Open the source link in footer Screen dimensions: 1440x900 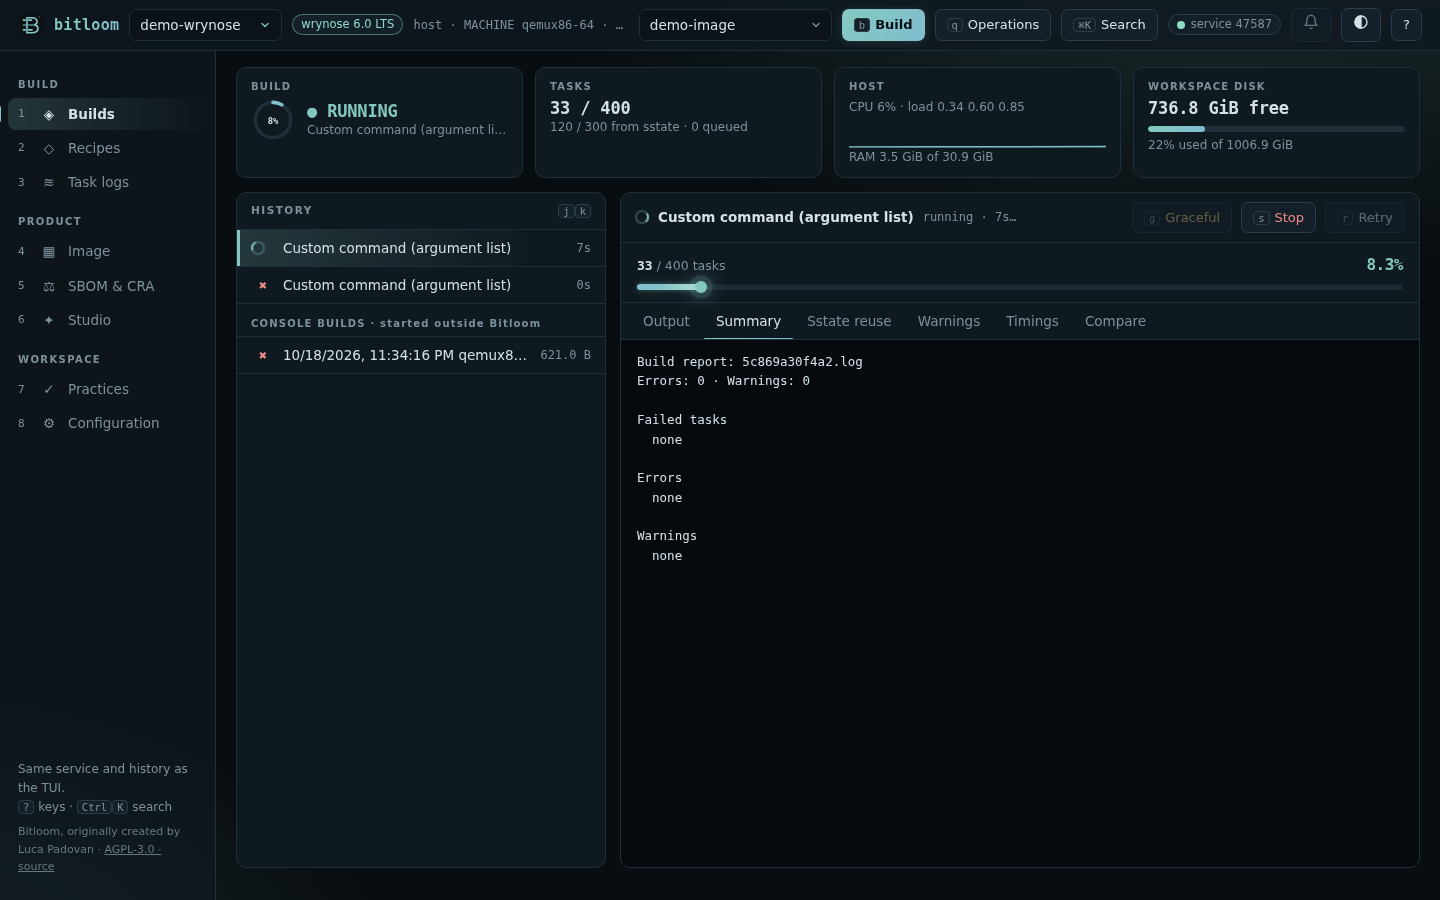click(x=36, y=866)
